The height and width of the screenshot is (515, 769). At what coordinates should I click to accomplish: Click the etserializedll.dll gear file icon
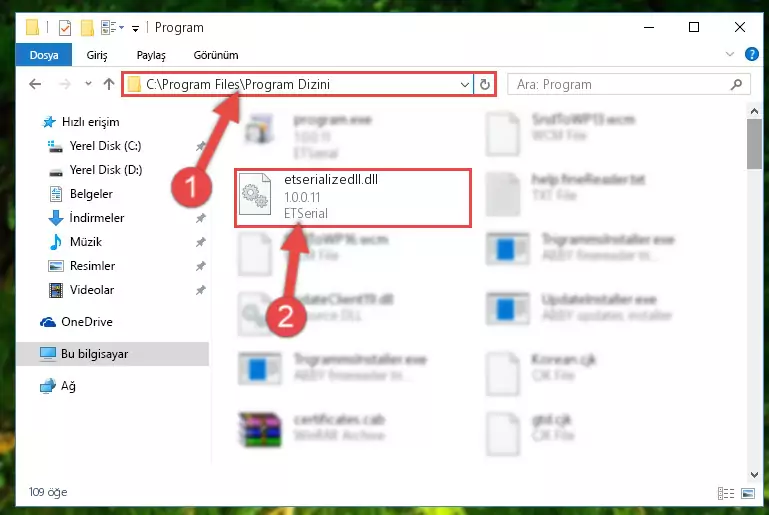pos(255,194)
